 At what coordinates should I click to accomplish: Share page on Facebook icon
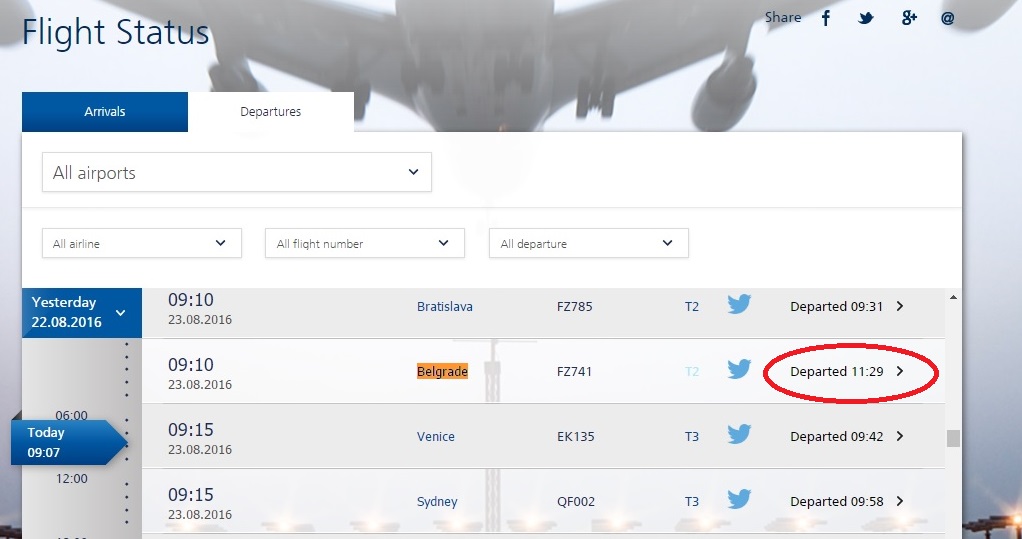pyautogui.click(x=826, y=18)
